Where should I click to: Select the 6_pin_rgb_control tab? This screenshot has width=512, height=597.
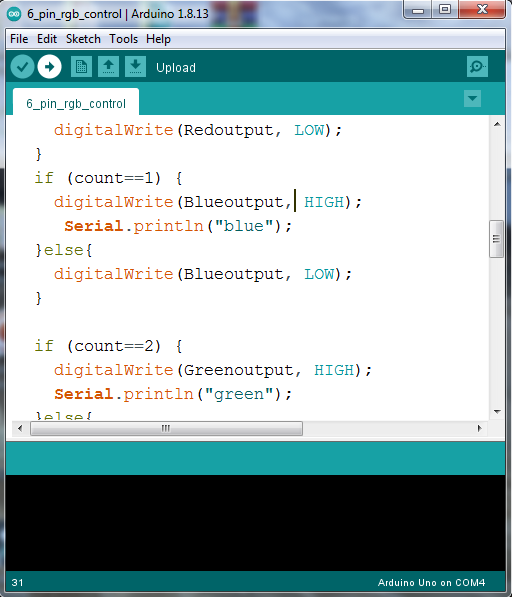click(76, 103)
